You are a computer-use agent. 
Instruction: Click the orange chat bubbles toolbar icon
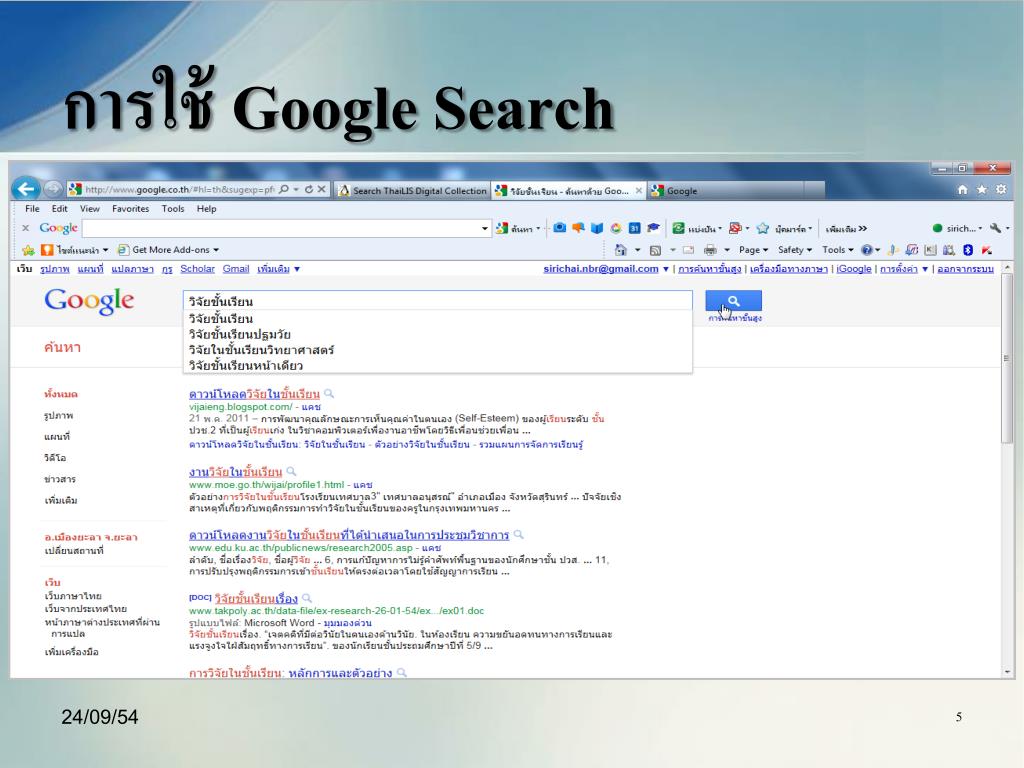click(578, 228)
